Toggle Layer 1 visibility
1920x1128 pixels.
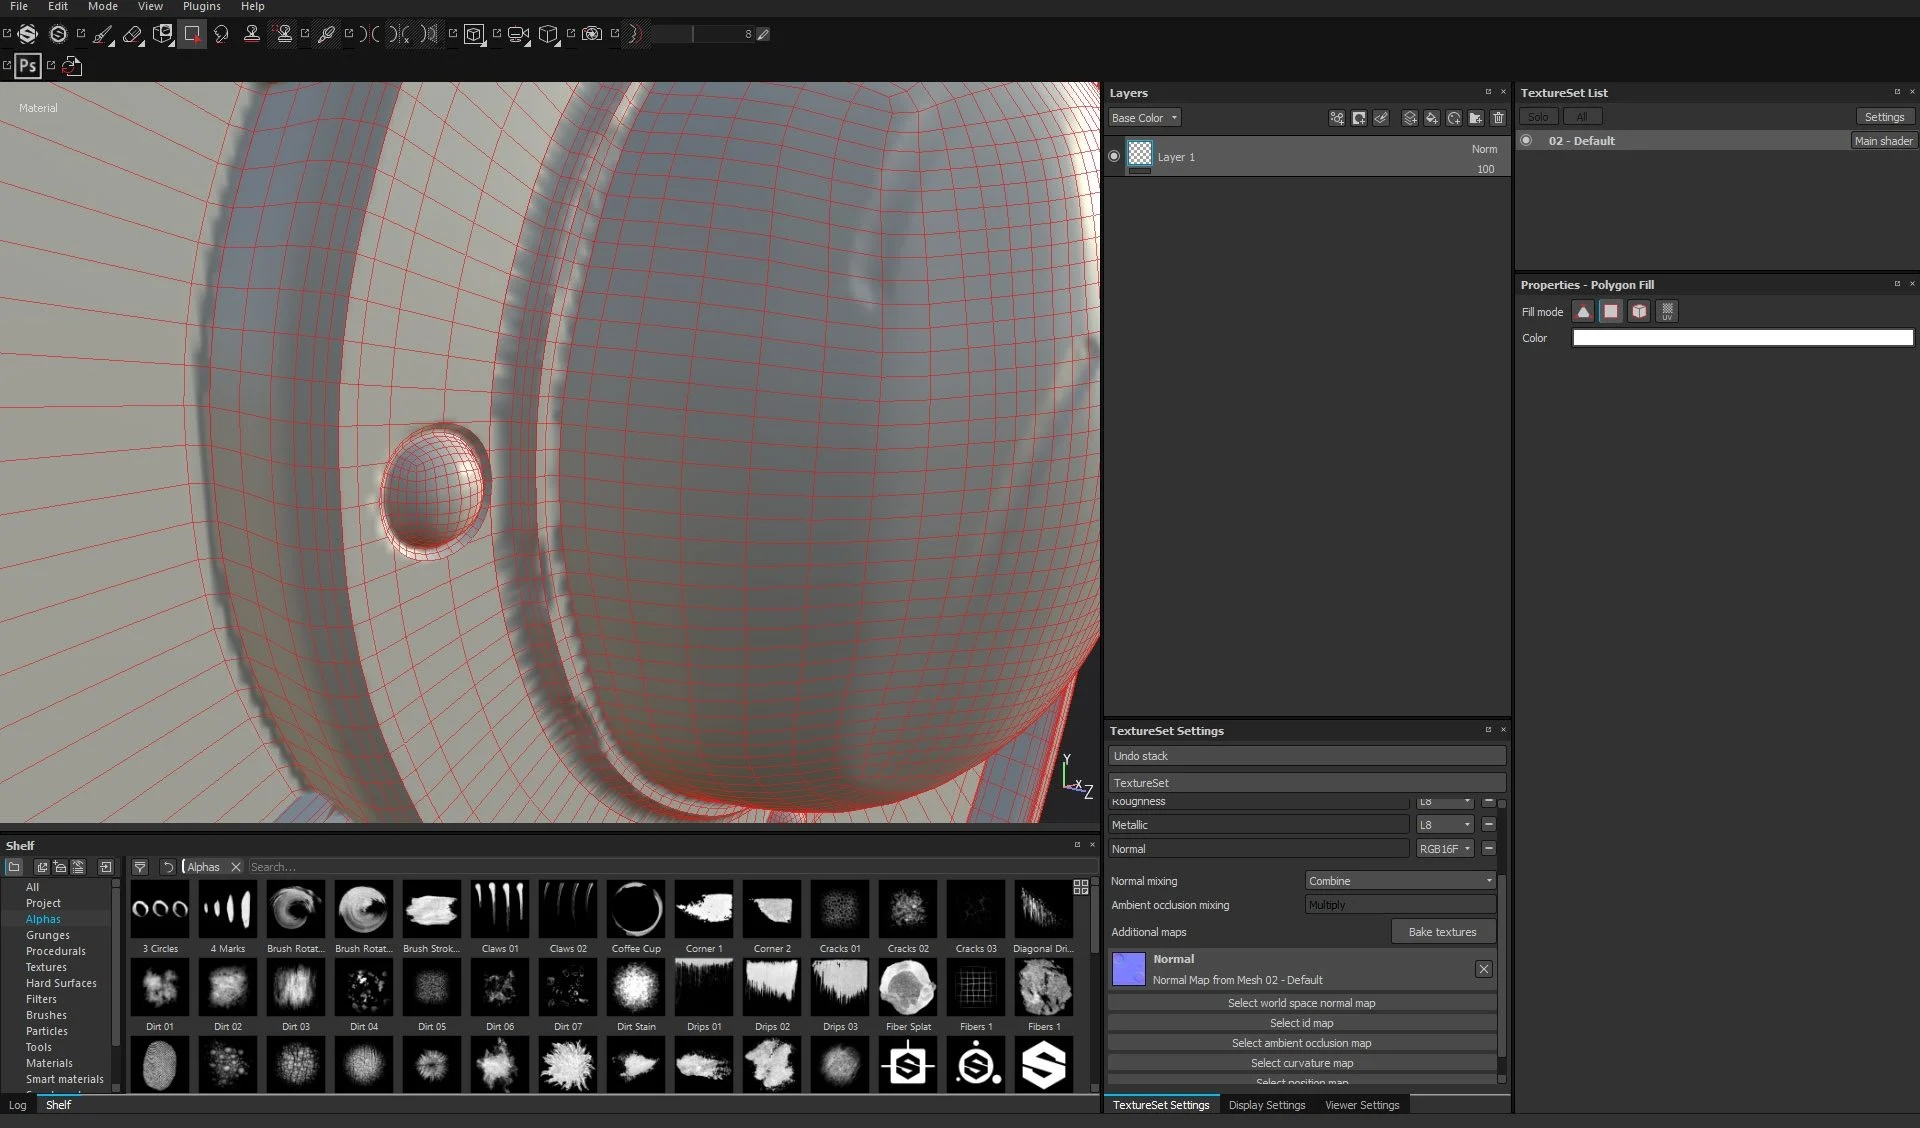1114,156
